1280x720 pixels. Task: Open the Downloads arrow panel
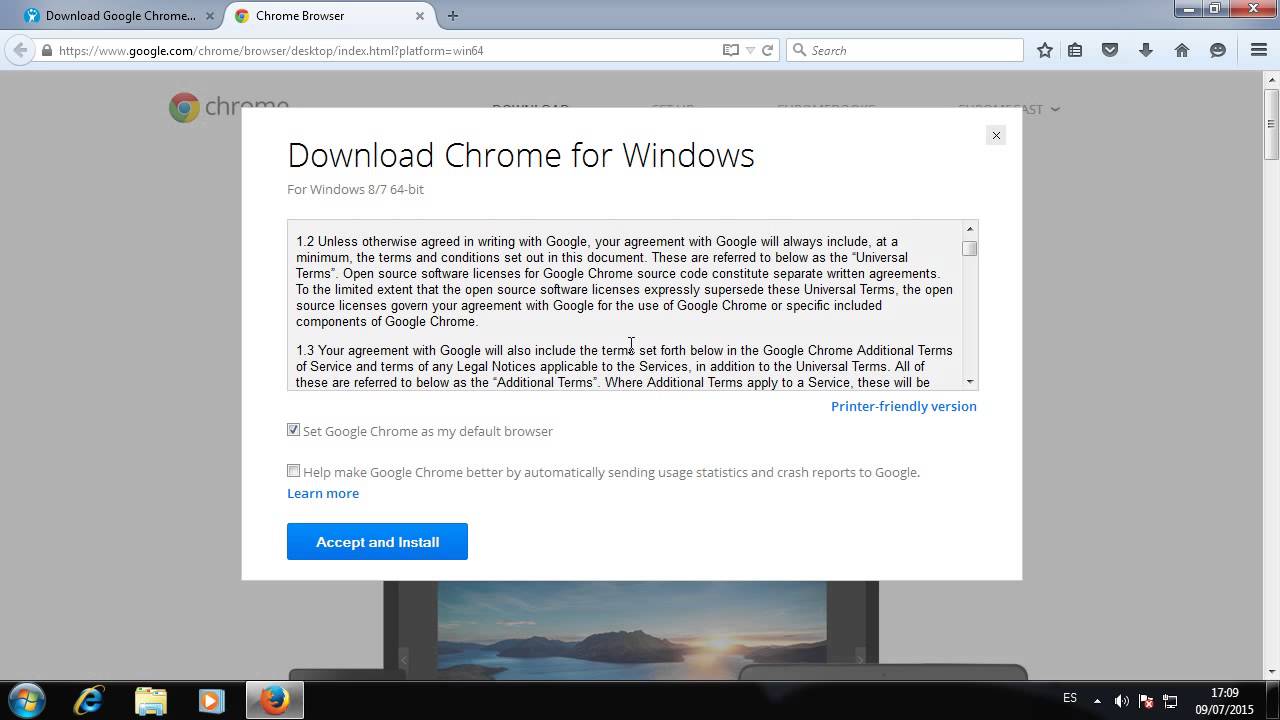point(1146,50)
